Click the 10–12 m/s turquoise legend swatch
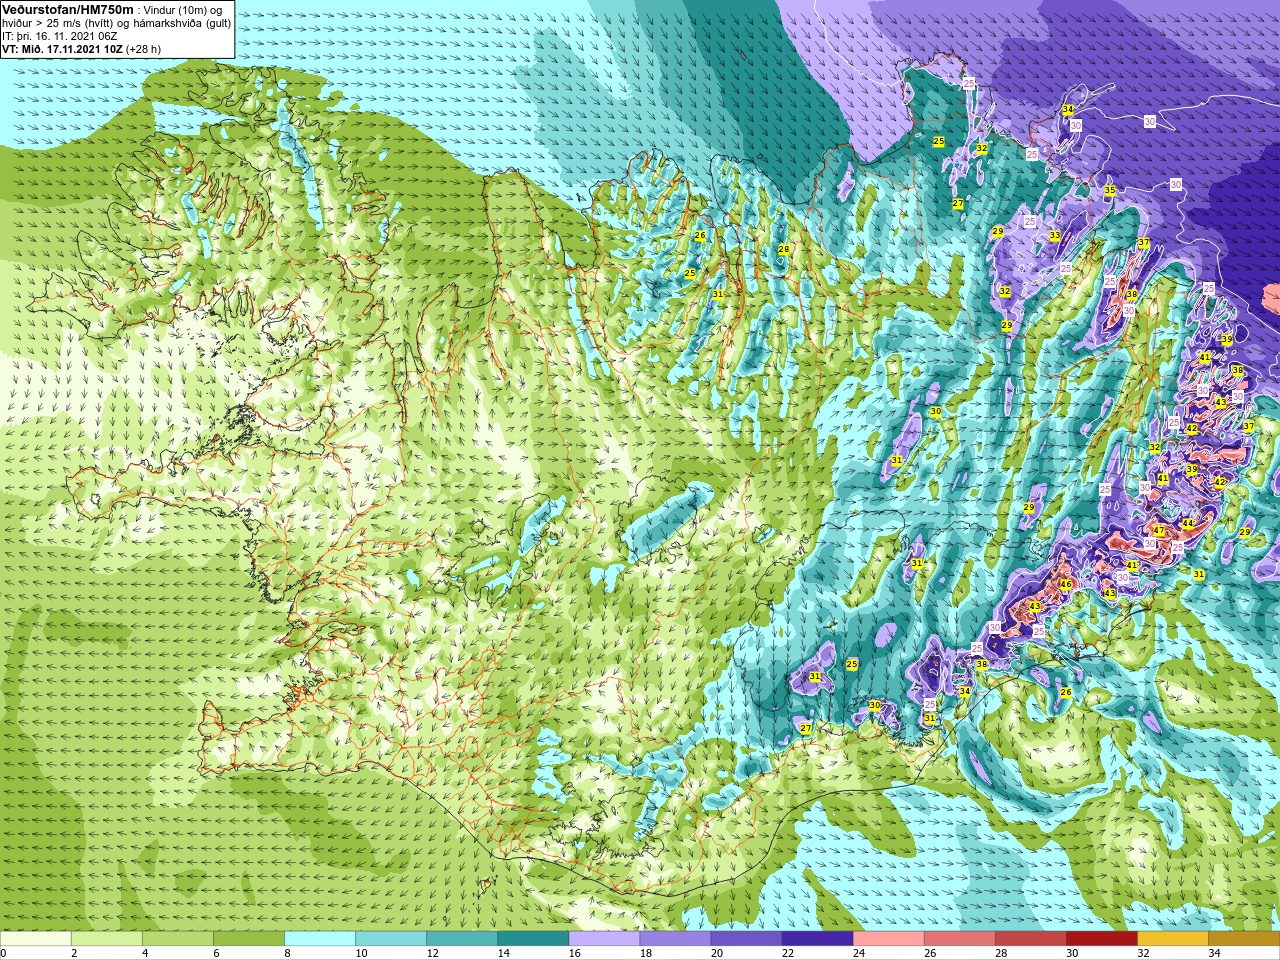The image size is (1280, 960). click(x=391, y=939)
